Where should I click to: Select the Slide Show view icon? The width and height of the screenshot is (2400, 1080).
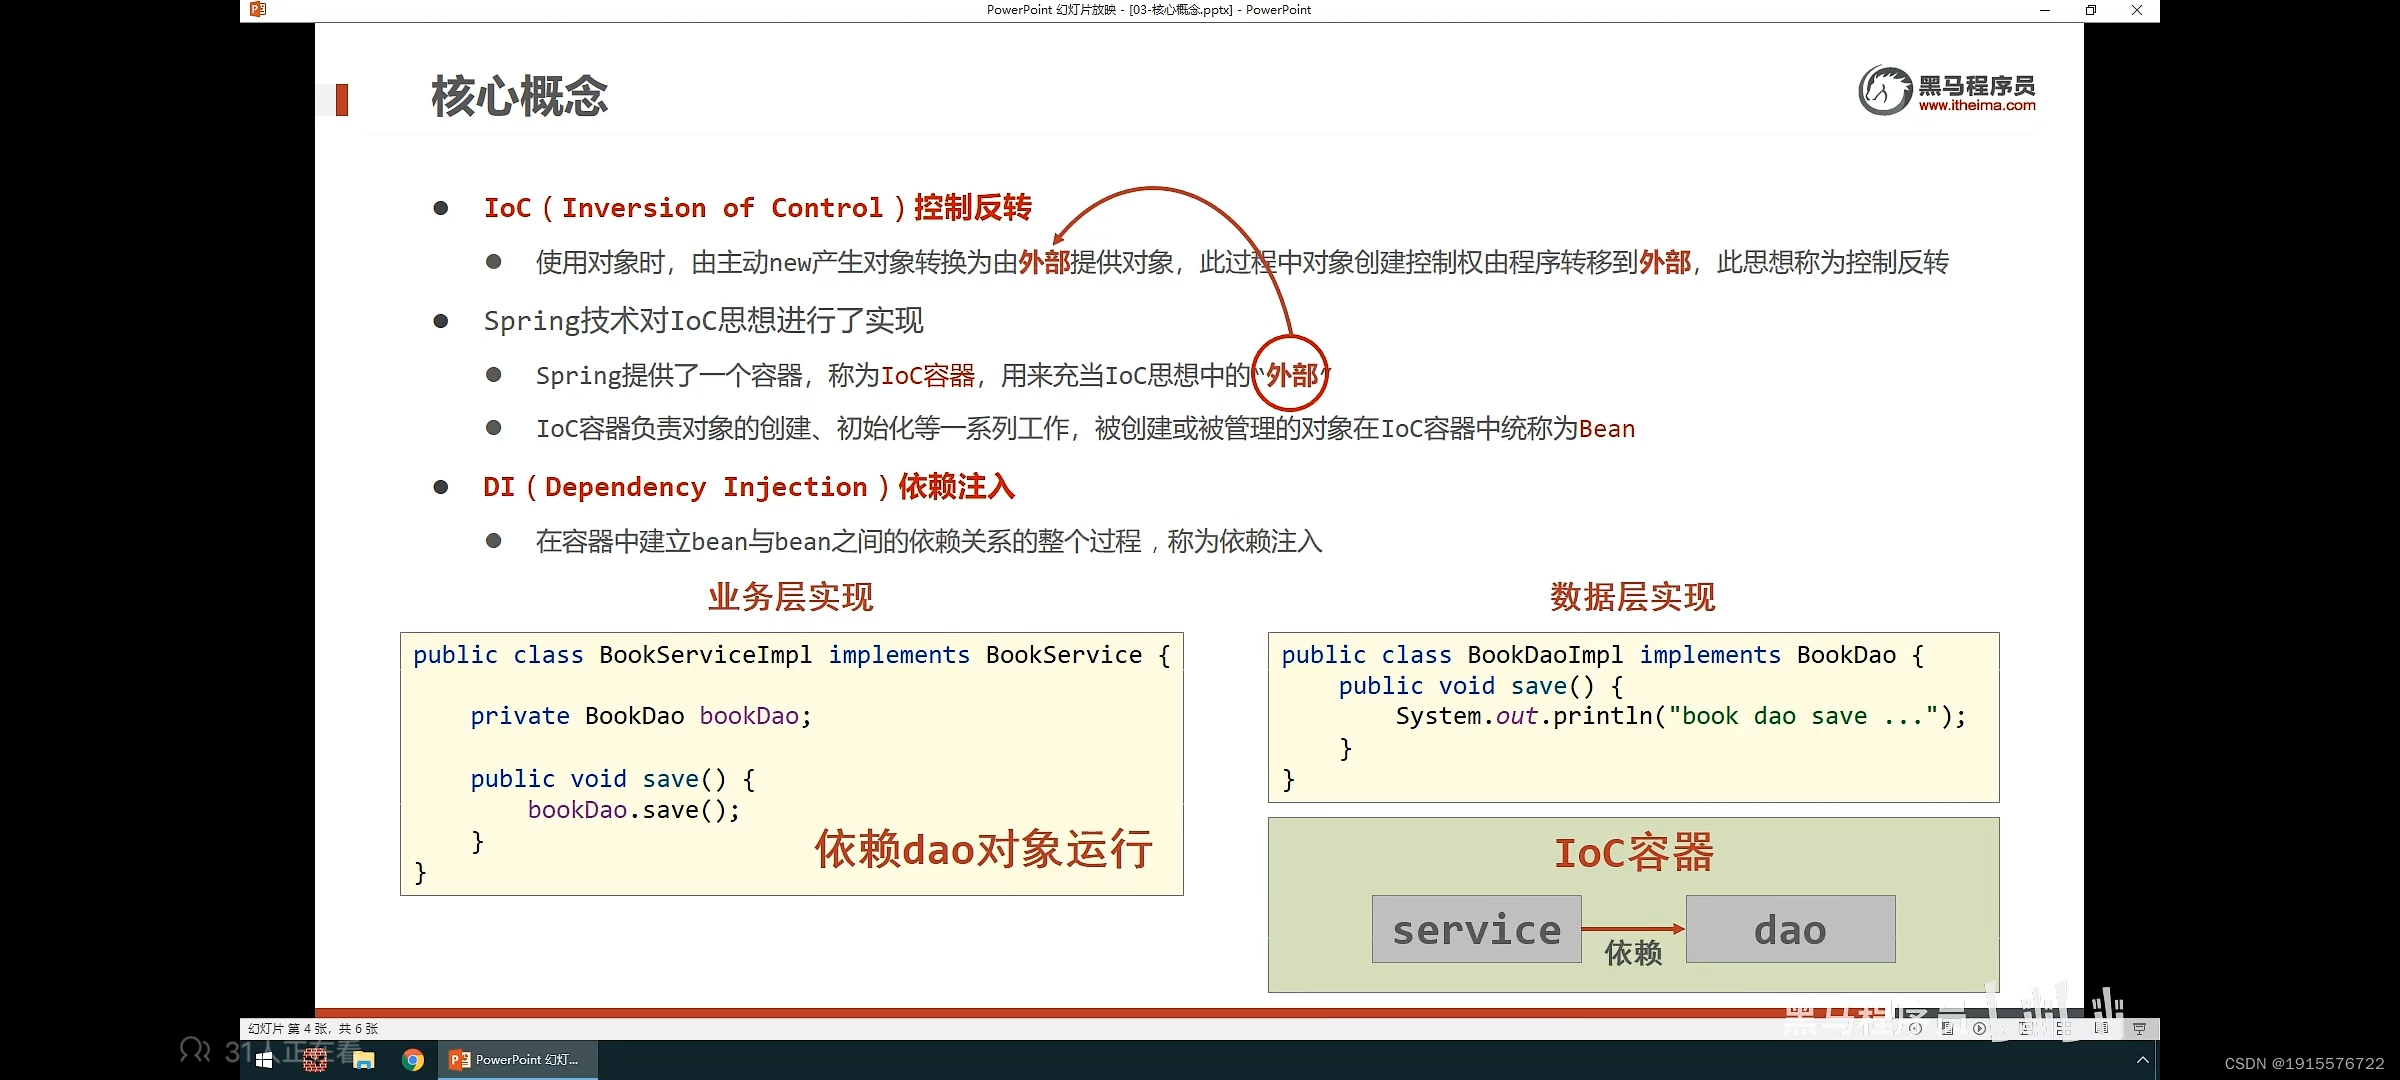[2139, 1028]
